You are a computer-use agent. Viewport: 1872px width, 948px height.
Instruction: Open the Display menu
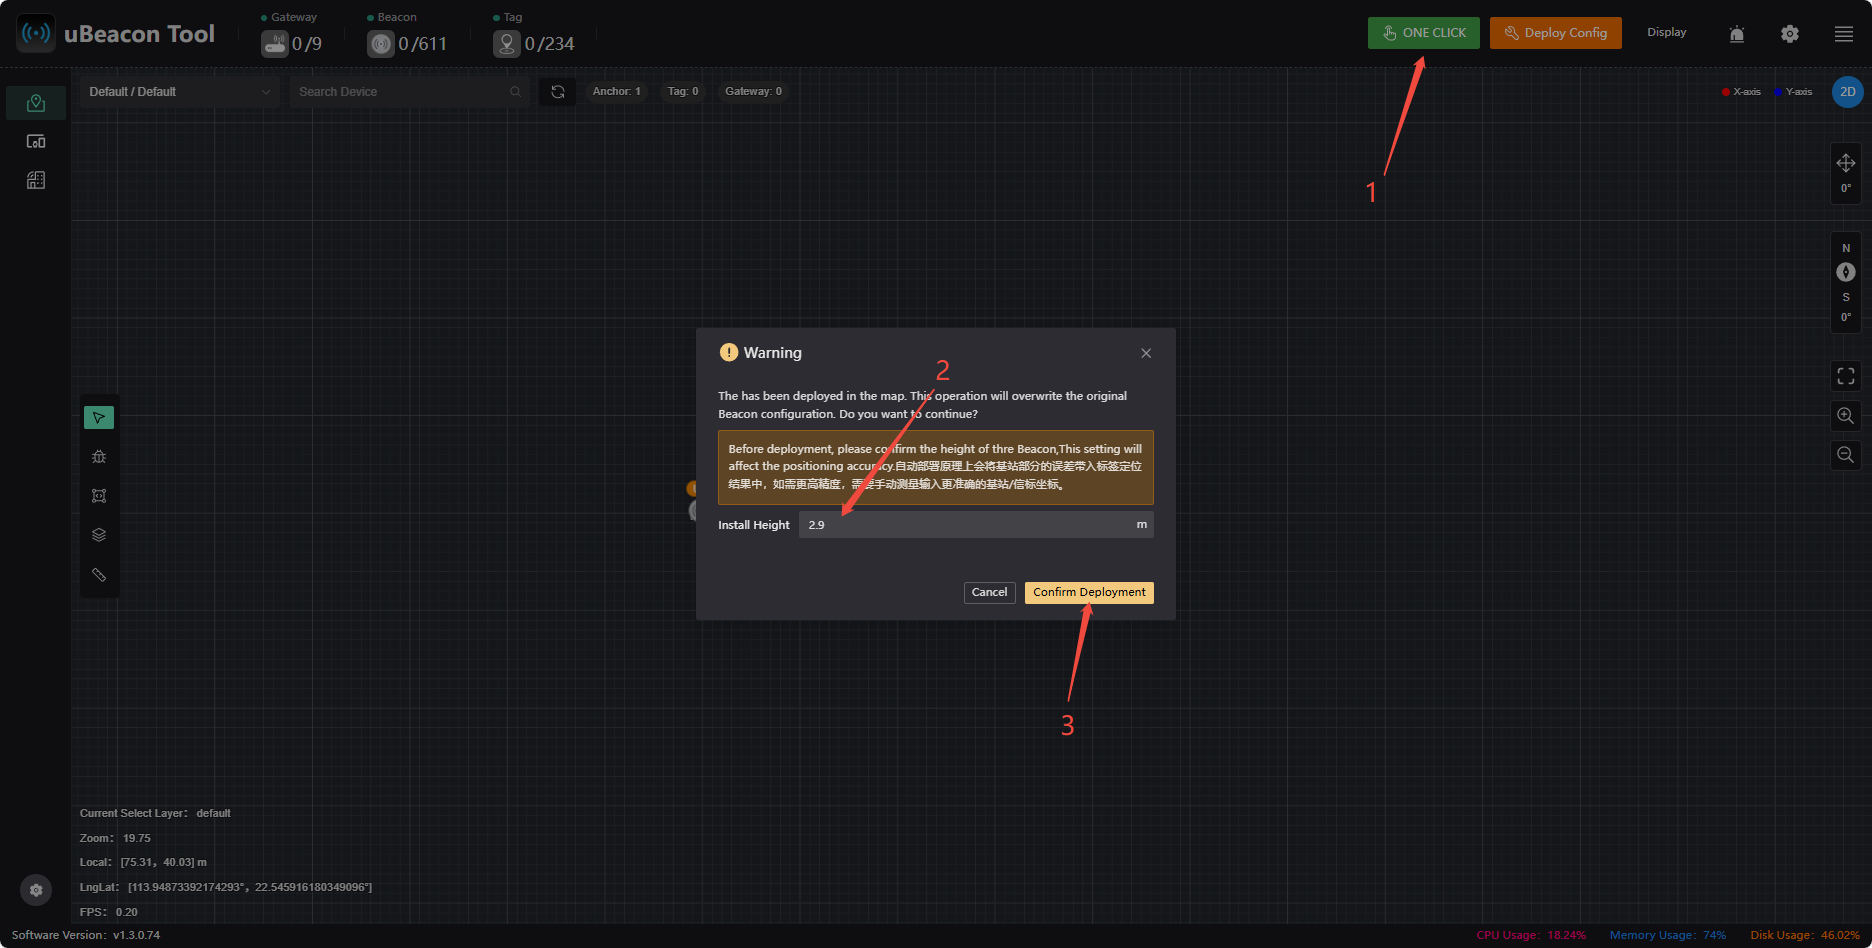(1667, 33)
